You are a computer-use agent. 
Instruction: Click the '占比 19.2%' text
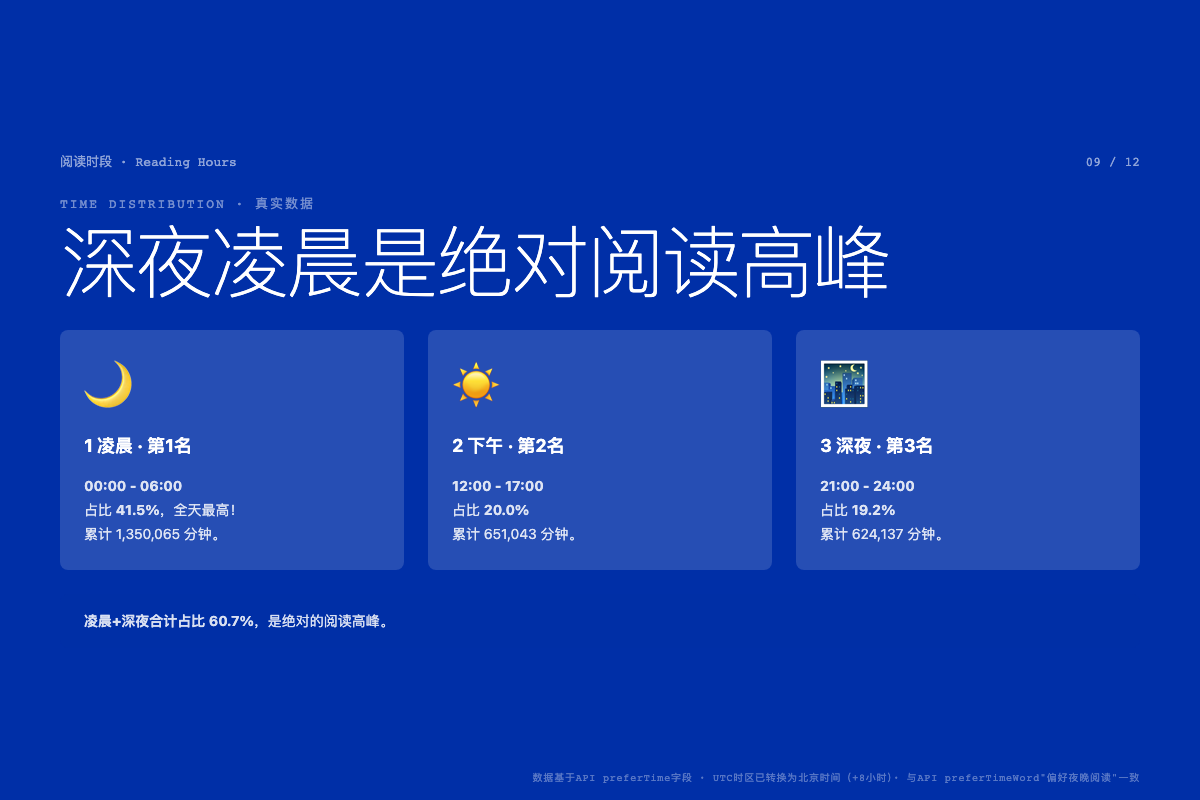(858, 510)
